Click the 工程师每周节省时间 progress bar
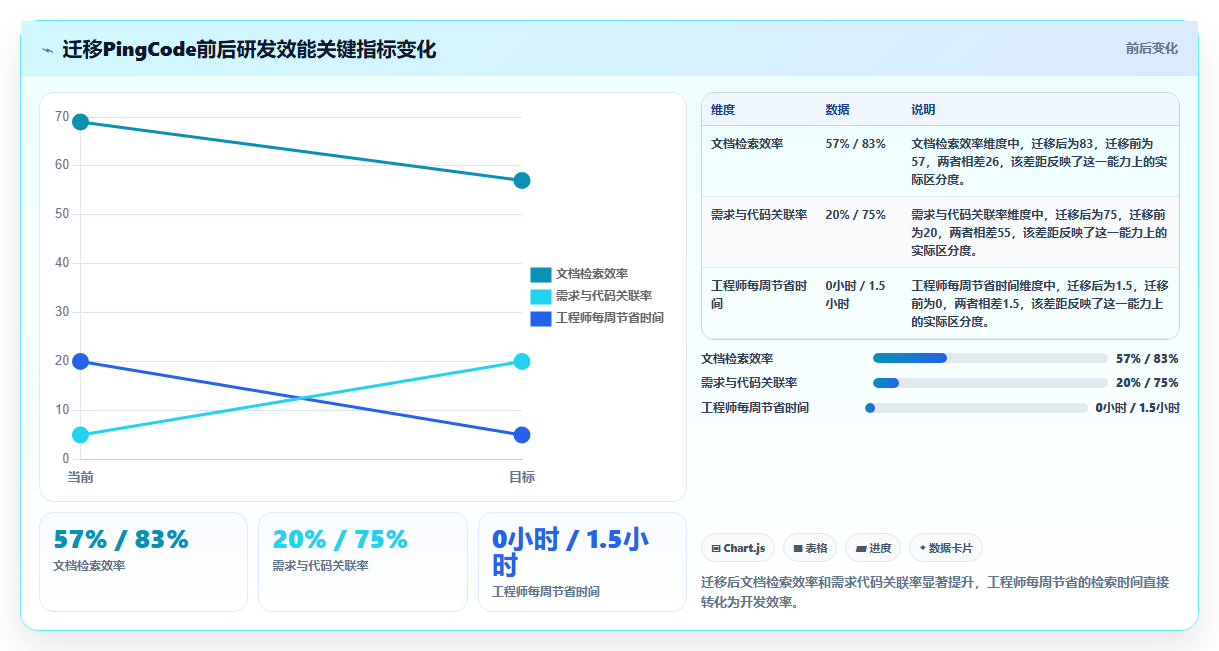 [x=976, y=408]
